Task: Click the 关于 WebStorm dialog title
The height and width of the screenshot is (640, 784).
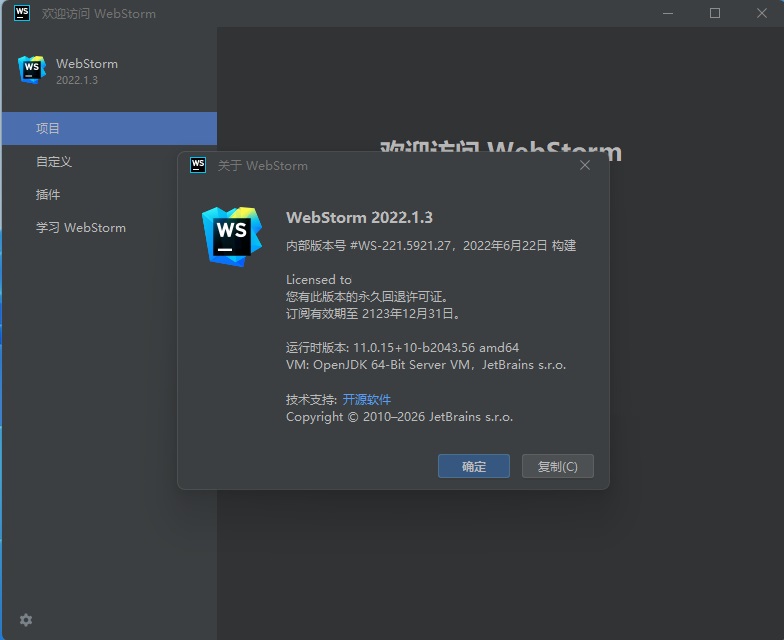Action: pyautogui.click(x=262, y=166)
